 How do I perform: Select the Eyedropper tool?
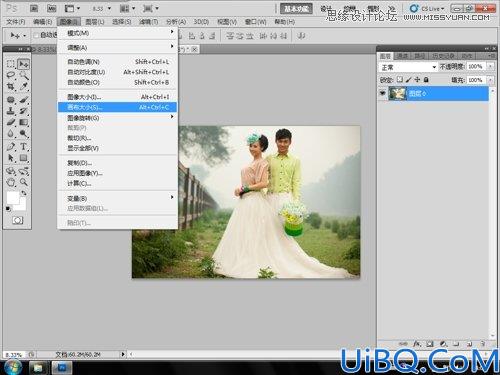[24, 87]
